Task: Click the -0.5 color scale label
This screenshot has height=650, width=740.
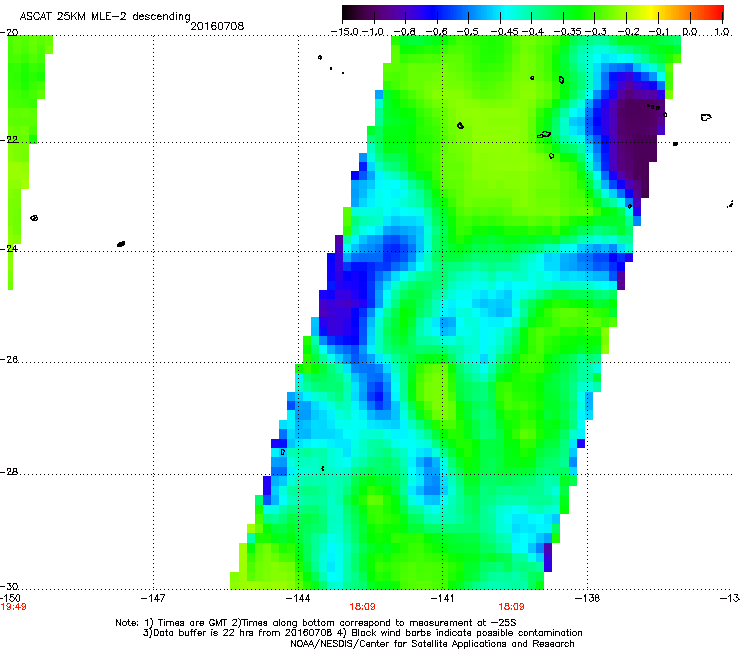Action: 468,32
